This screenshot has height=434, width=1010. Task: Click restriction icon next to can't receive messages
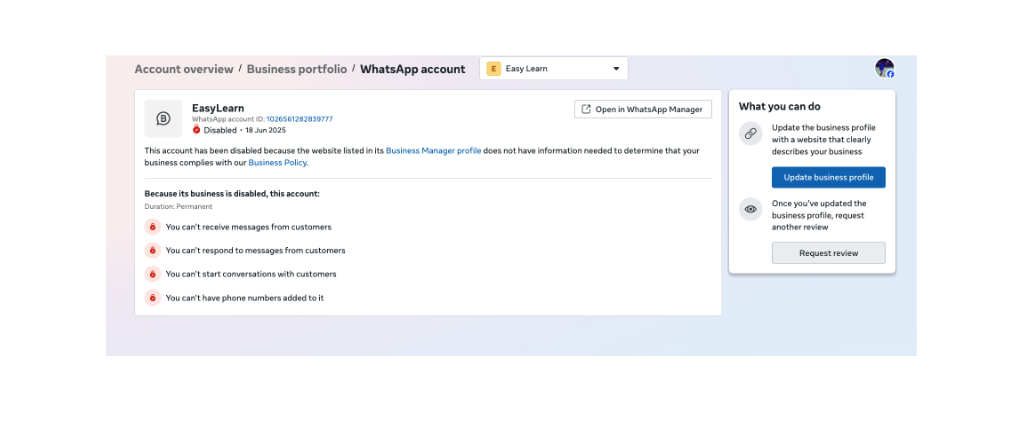click(153, 227)
